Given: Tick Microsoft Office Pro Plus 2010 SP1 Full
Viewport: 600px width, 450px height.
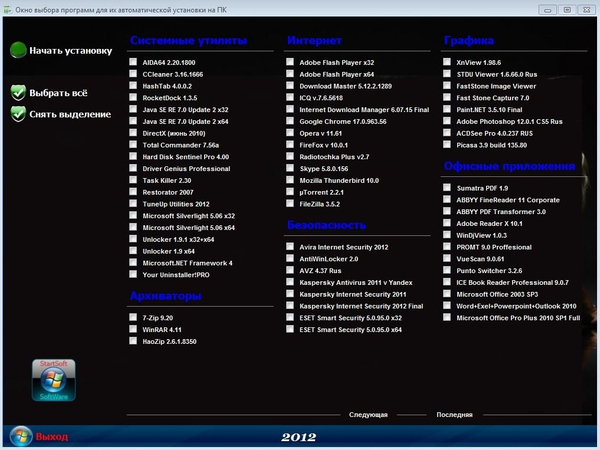Looking at the screenshot, I should tap(447, 317).
